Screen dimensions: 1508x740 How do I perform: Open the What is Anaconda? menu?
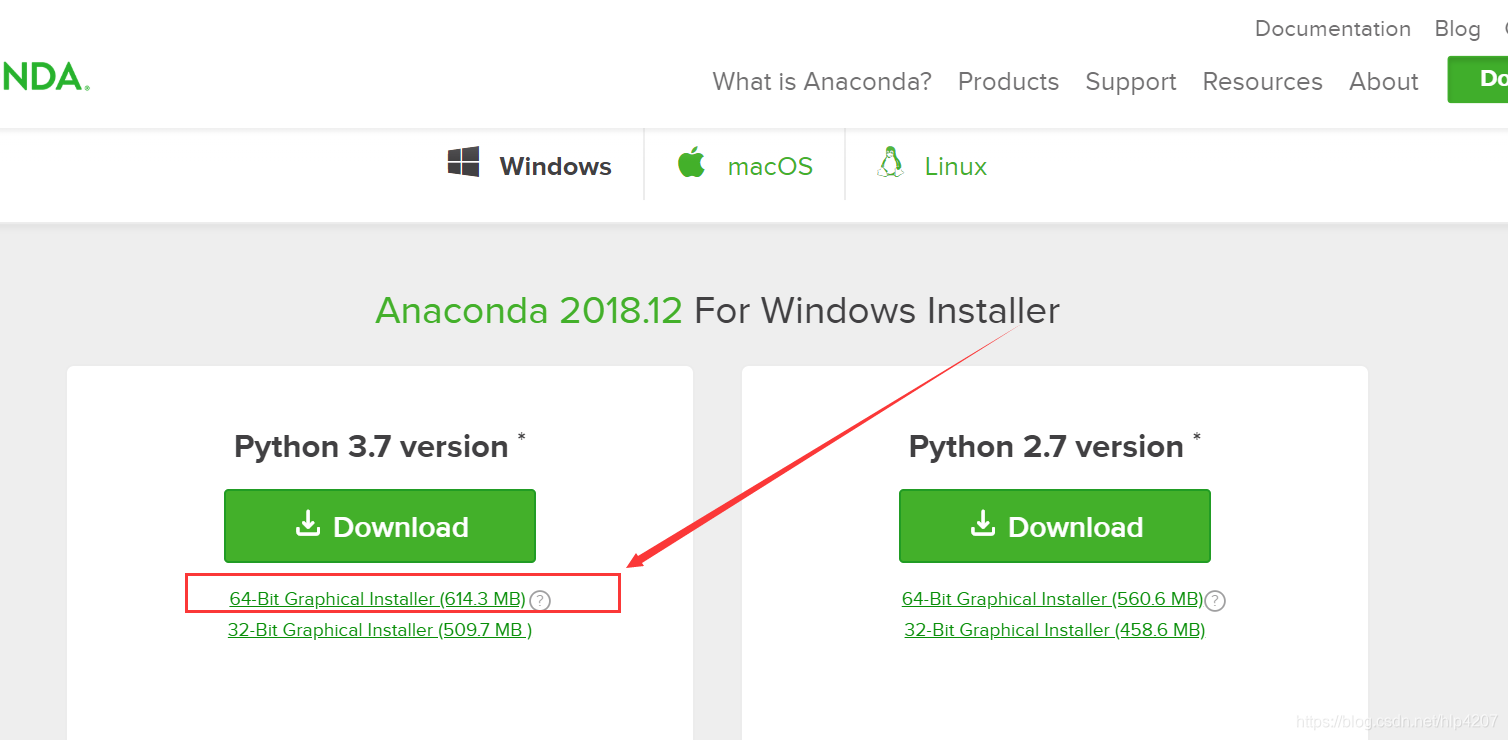[x=822, y=81]
